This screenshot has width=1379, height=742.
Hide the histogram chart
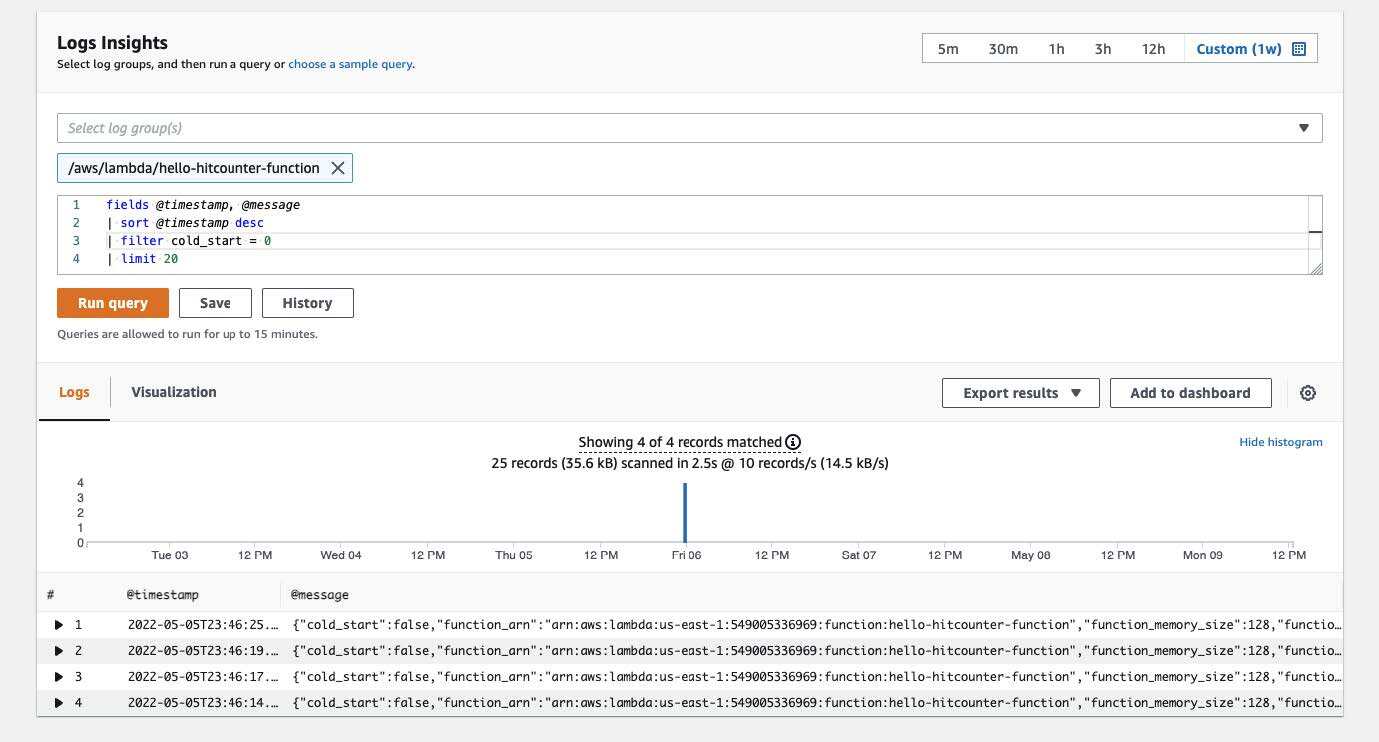point(1280,442)
